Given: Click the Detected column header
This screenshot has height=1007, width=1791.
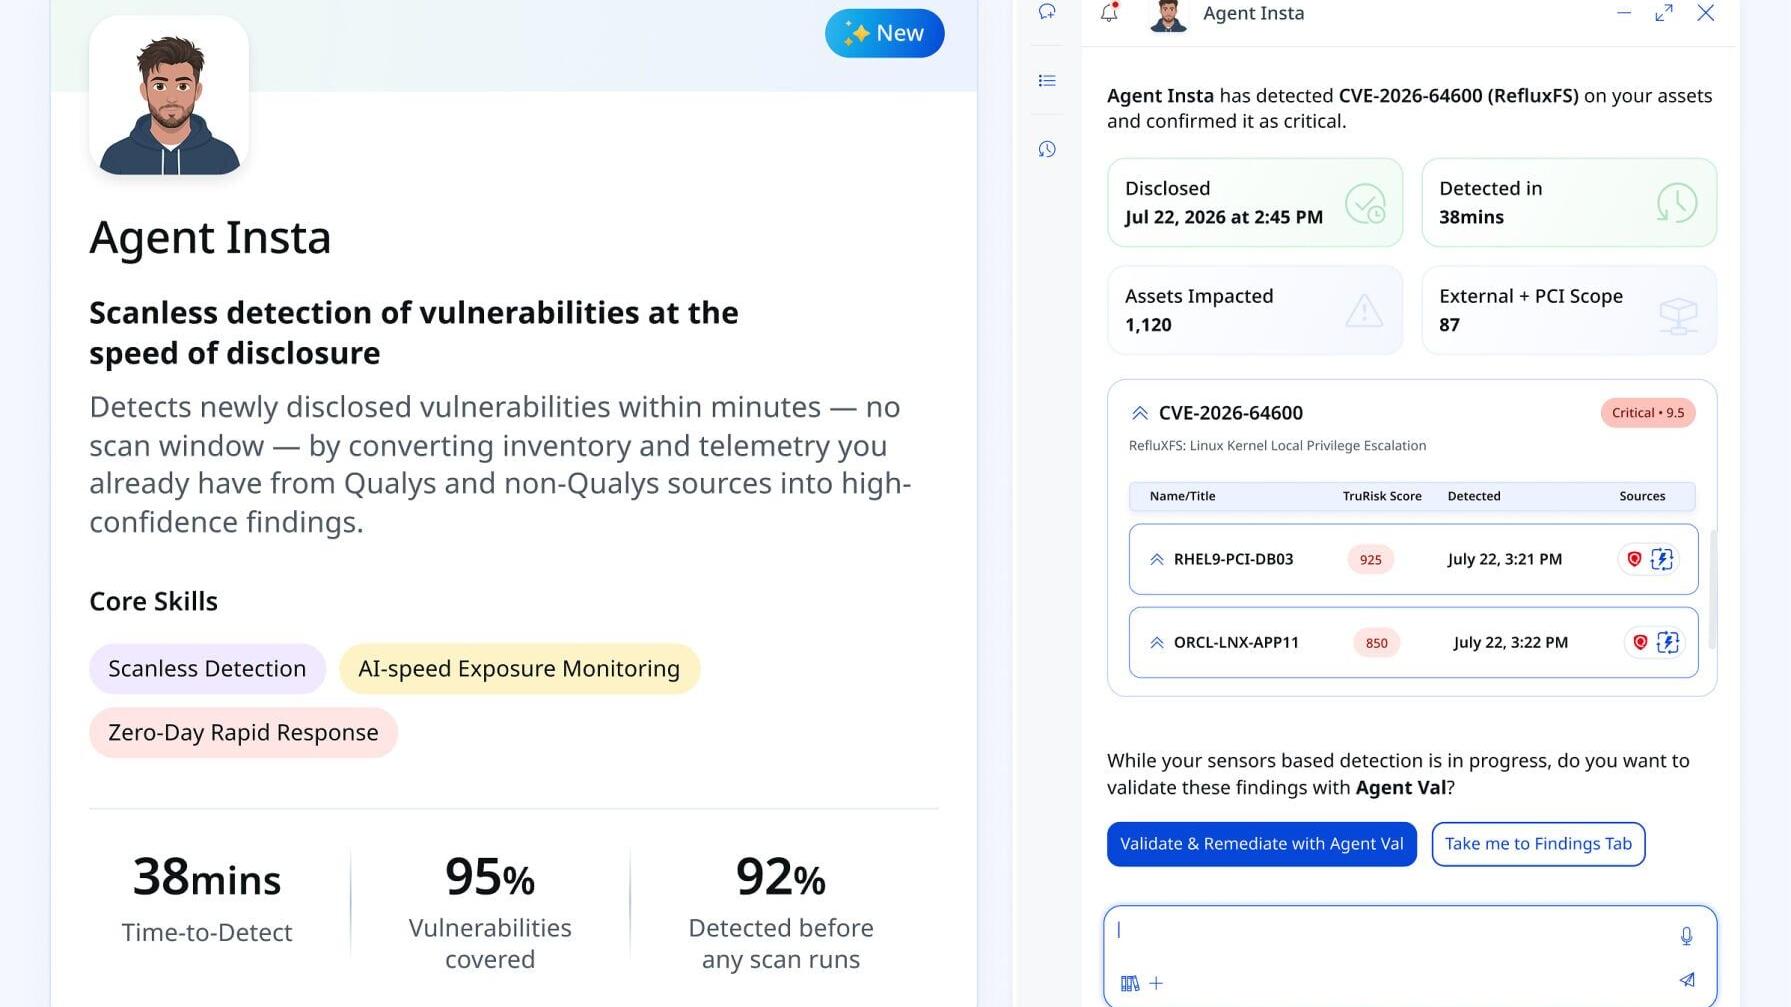Looking at the screenshot, I should (1474, 496).
